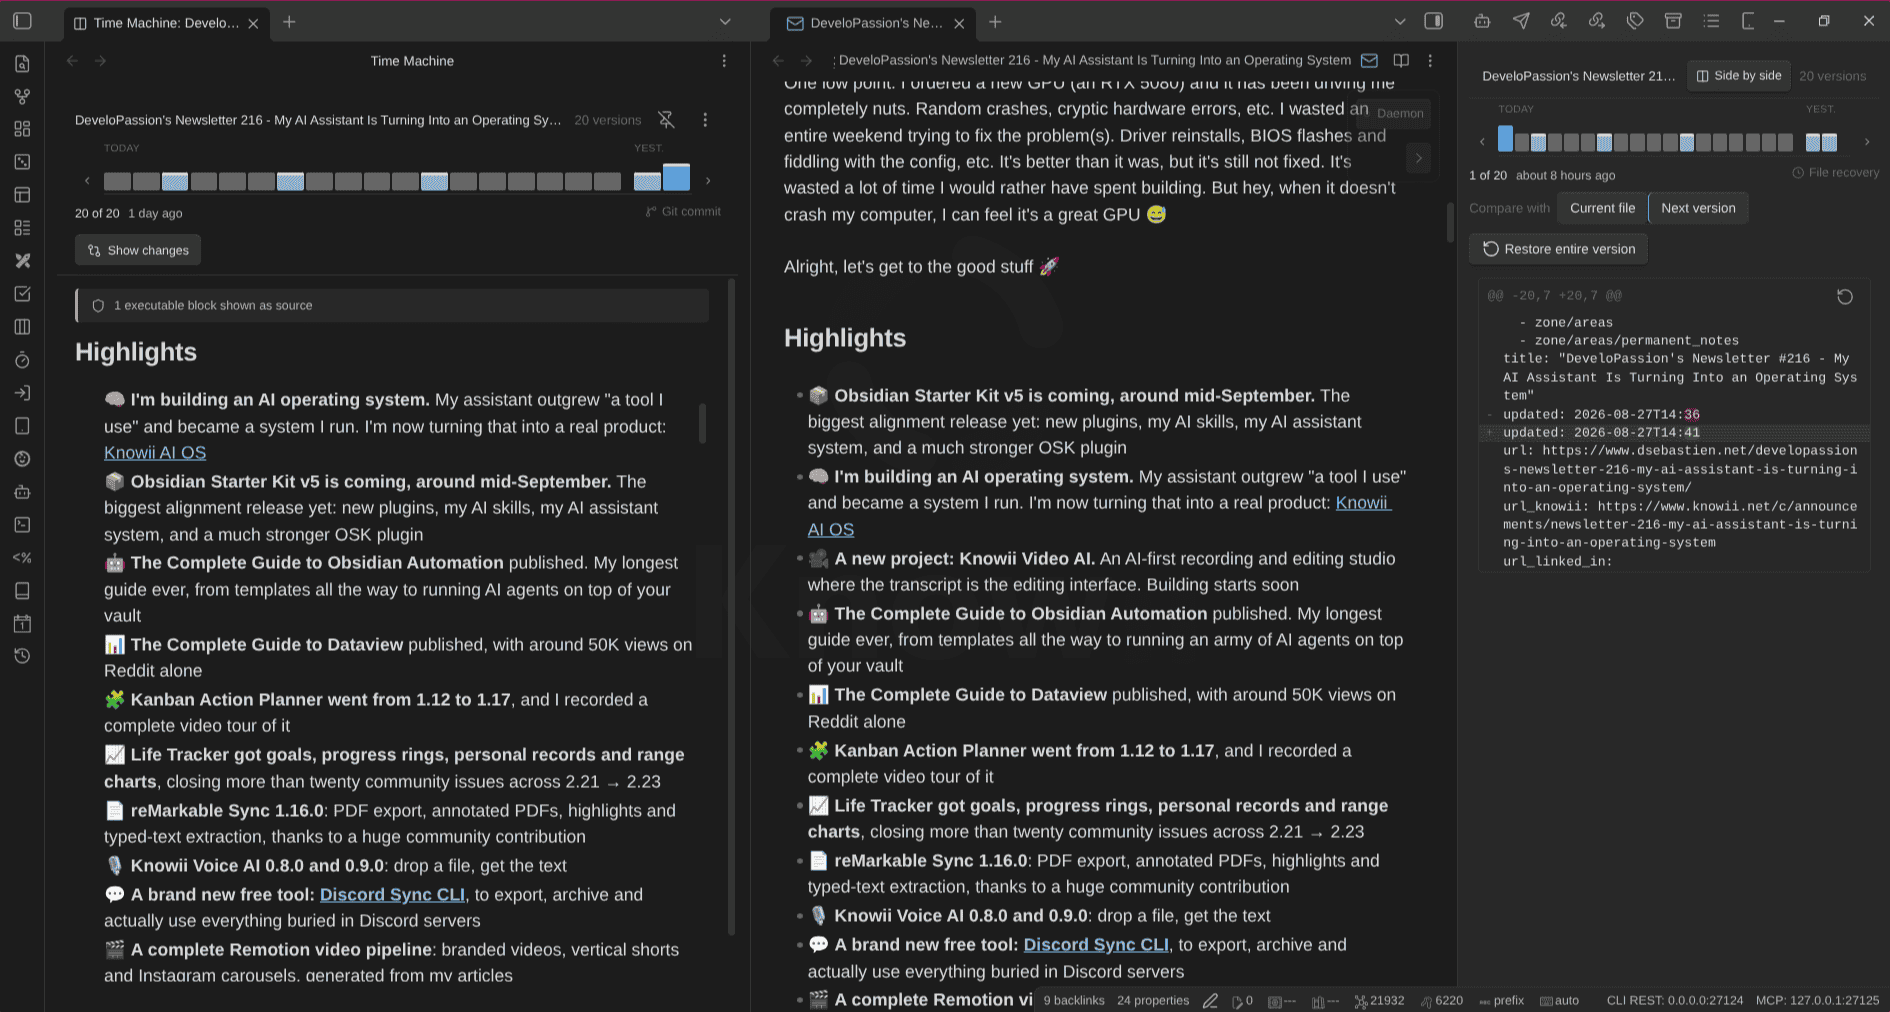Click the robot icon in top-right toolbar
The height and width of the screenshot is (1012, 1890).
1482,21
